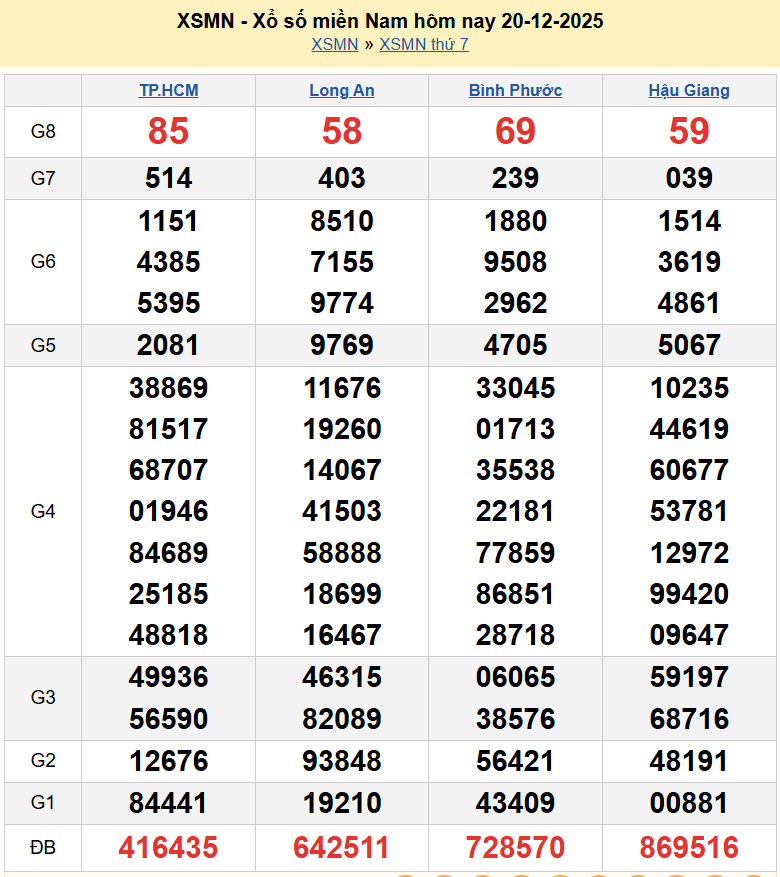Select Hậu Giang G5 number 5067
This screenshot has height=877, width=780.
coord(689,345)
